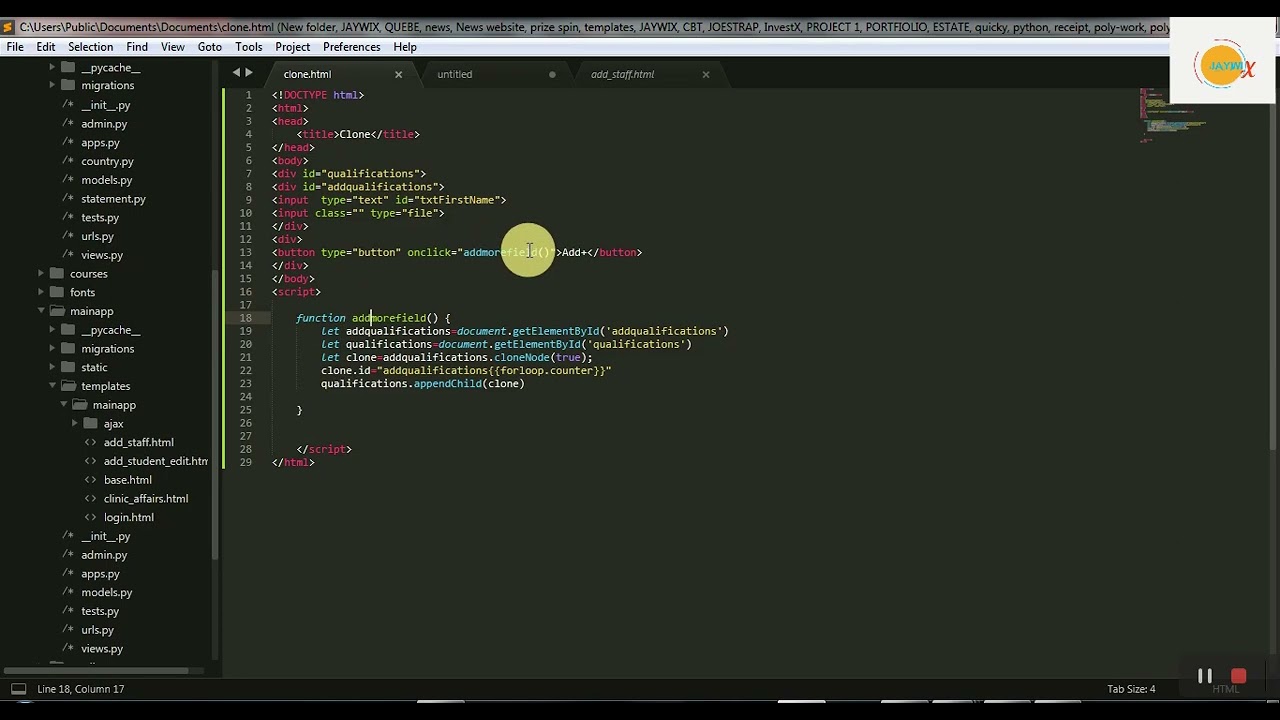Screen dimensions: 1280x720
Task: Open base.html in the sidebar
Action: point(127,480)
